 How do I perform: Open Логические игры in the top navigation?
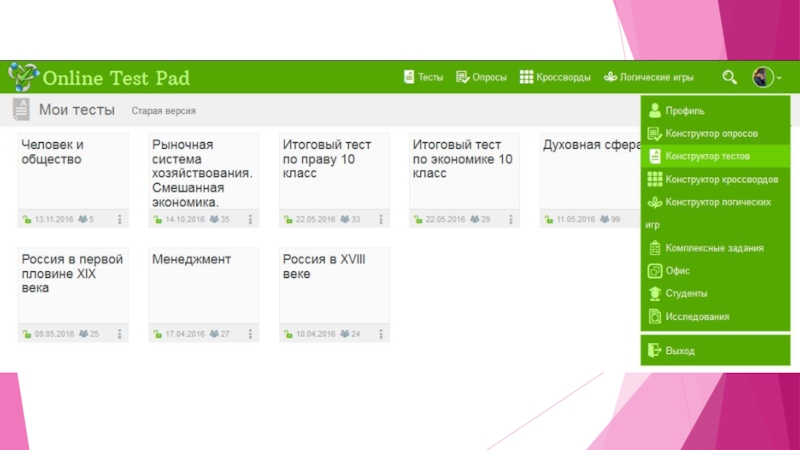coord(648,77)
